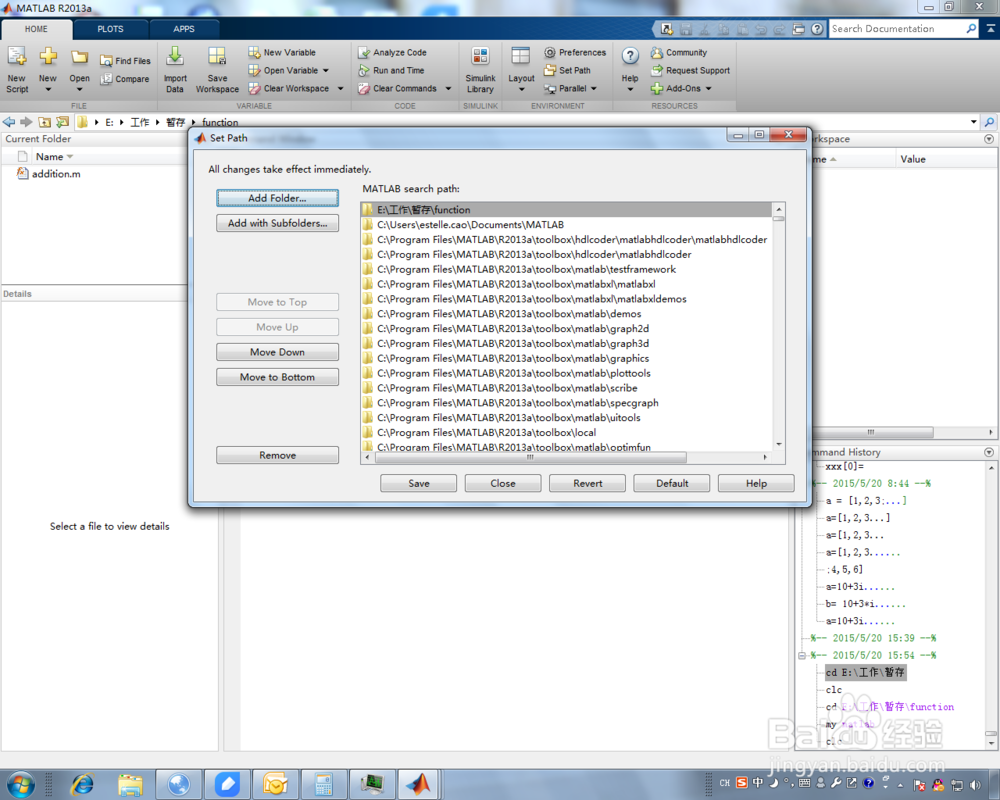
Task: Open Workspace panel actions menu
Action: click(x=989, y=139)
